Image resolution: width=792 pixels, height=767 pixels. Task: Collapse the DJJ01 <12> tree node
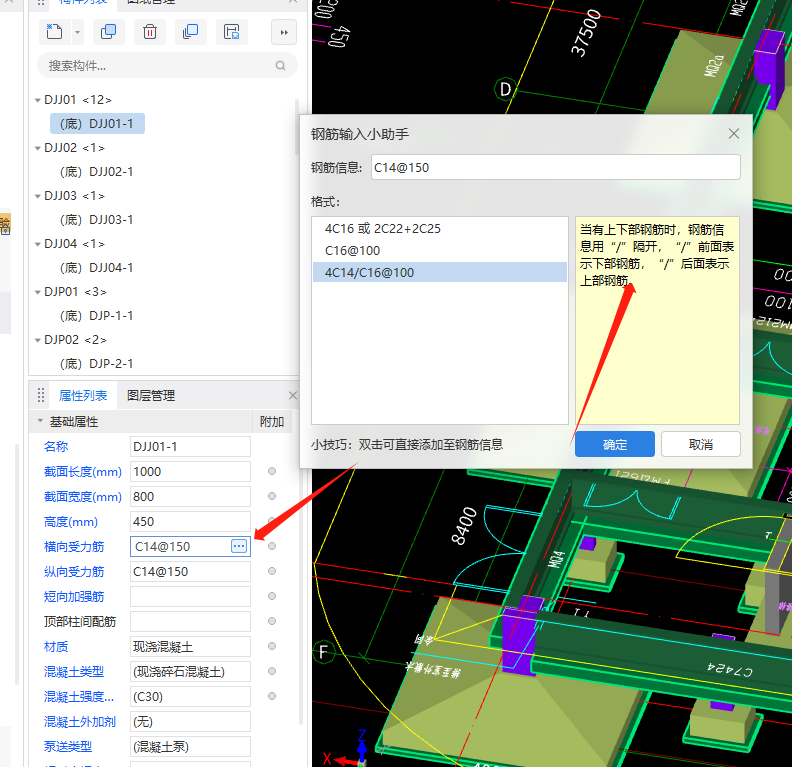click(x=37, y=100)
